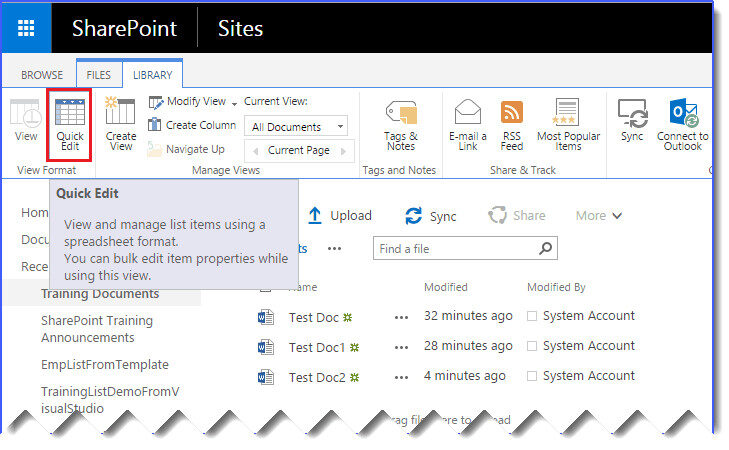Go to previous page arrow beside Current Page
Image resolution: width=729 pixels, height=450 pixels.
(x=255, y=151)
